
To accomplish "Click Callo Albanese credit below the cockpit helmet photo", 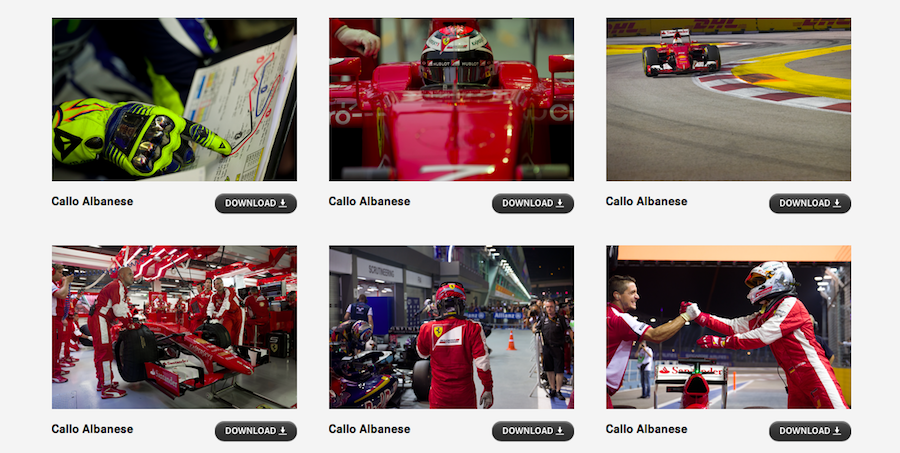I will (370, 202).
